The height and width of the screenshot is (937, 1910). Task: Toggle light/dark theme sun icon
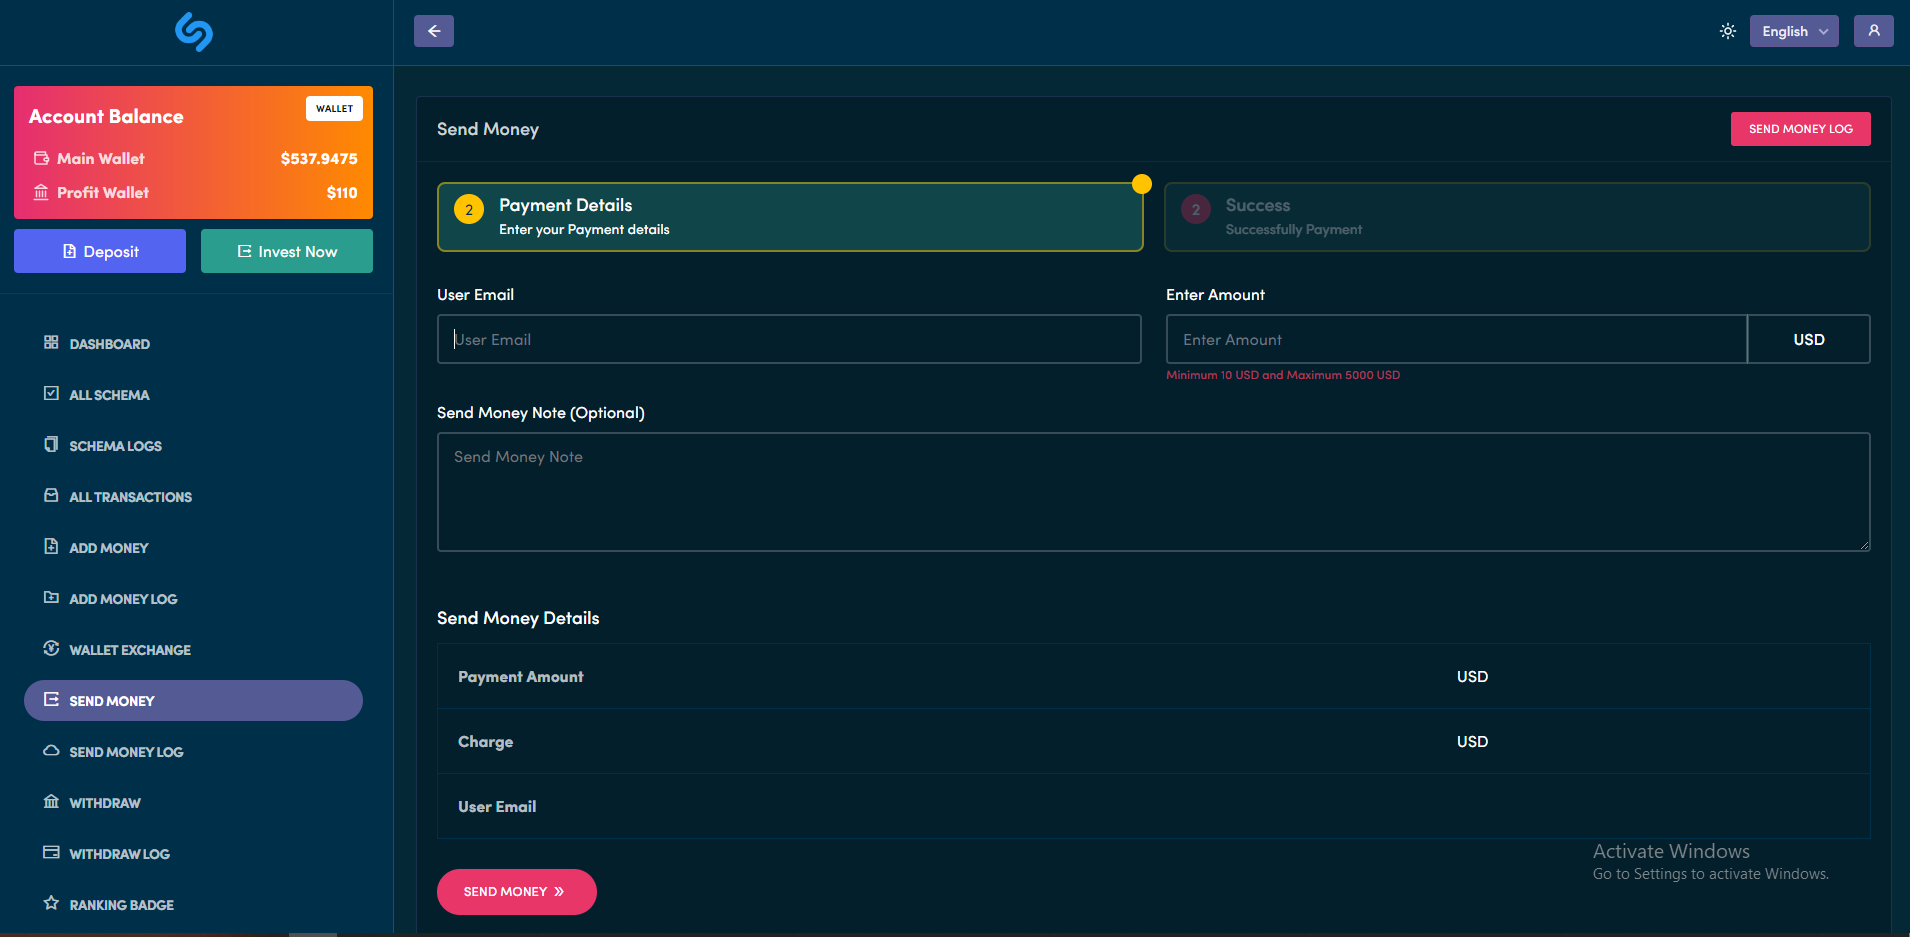point(1727,31)
